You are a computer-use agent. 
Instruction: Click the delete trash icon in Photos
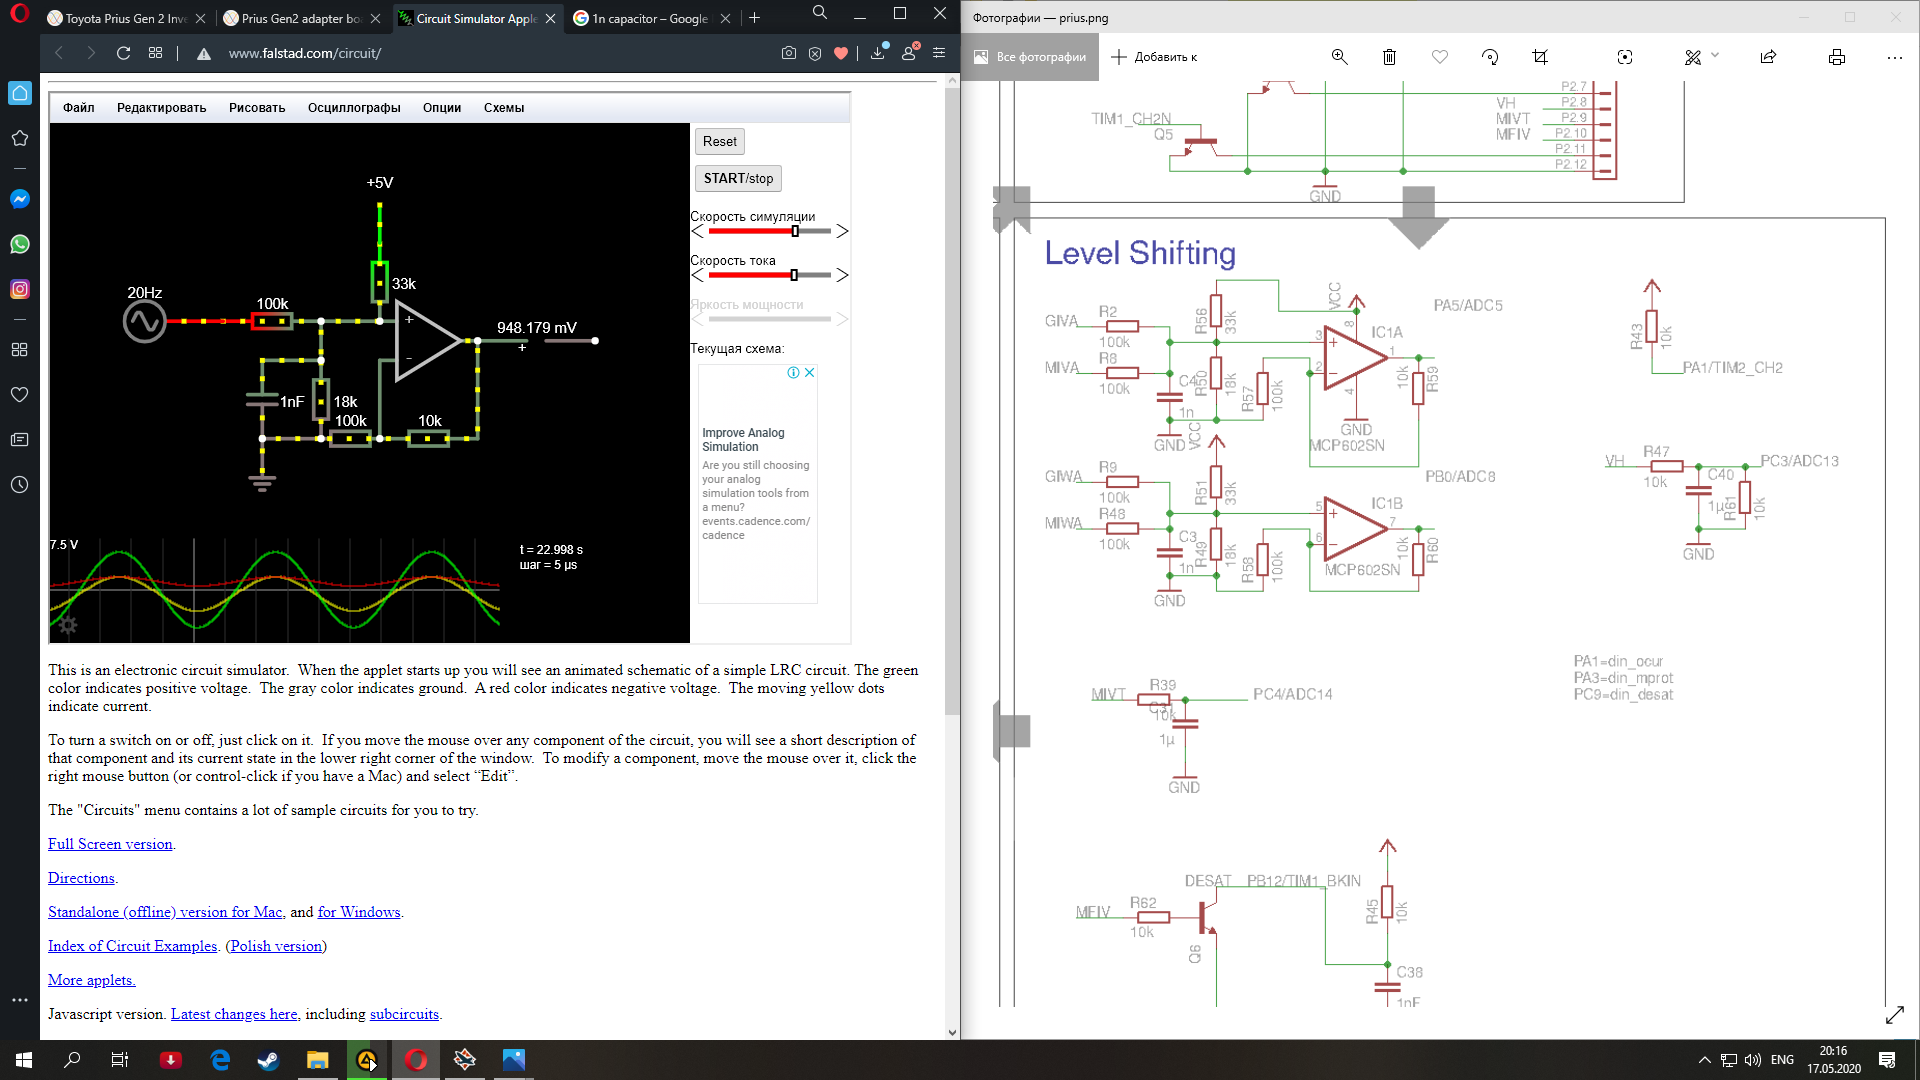1389,57
